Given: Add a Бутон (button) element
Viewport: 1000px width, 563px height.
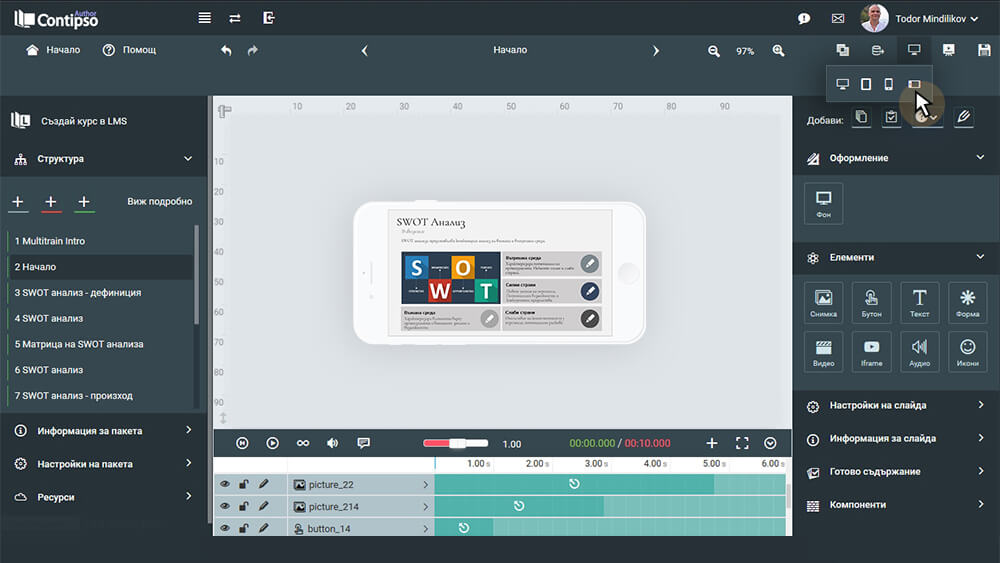Looking at the screenshot, I should click(x=871, y=302).
